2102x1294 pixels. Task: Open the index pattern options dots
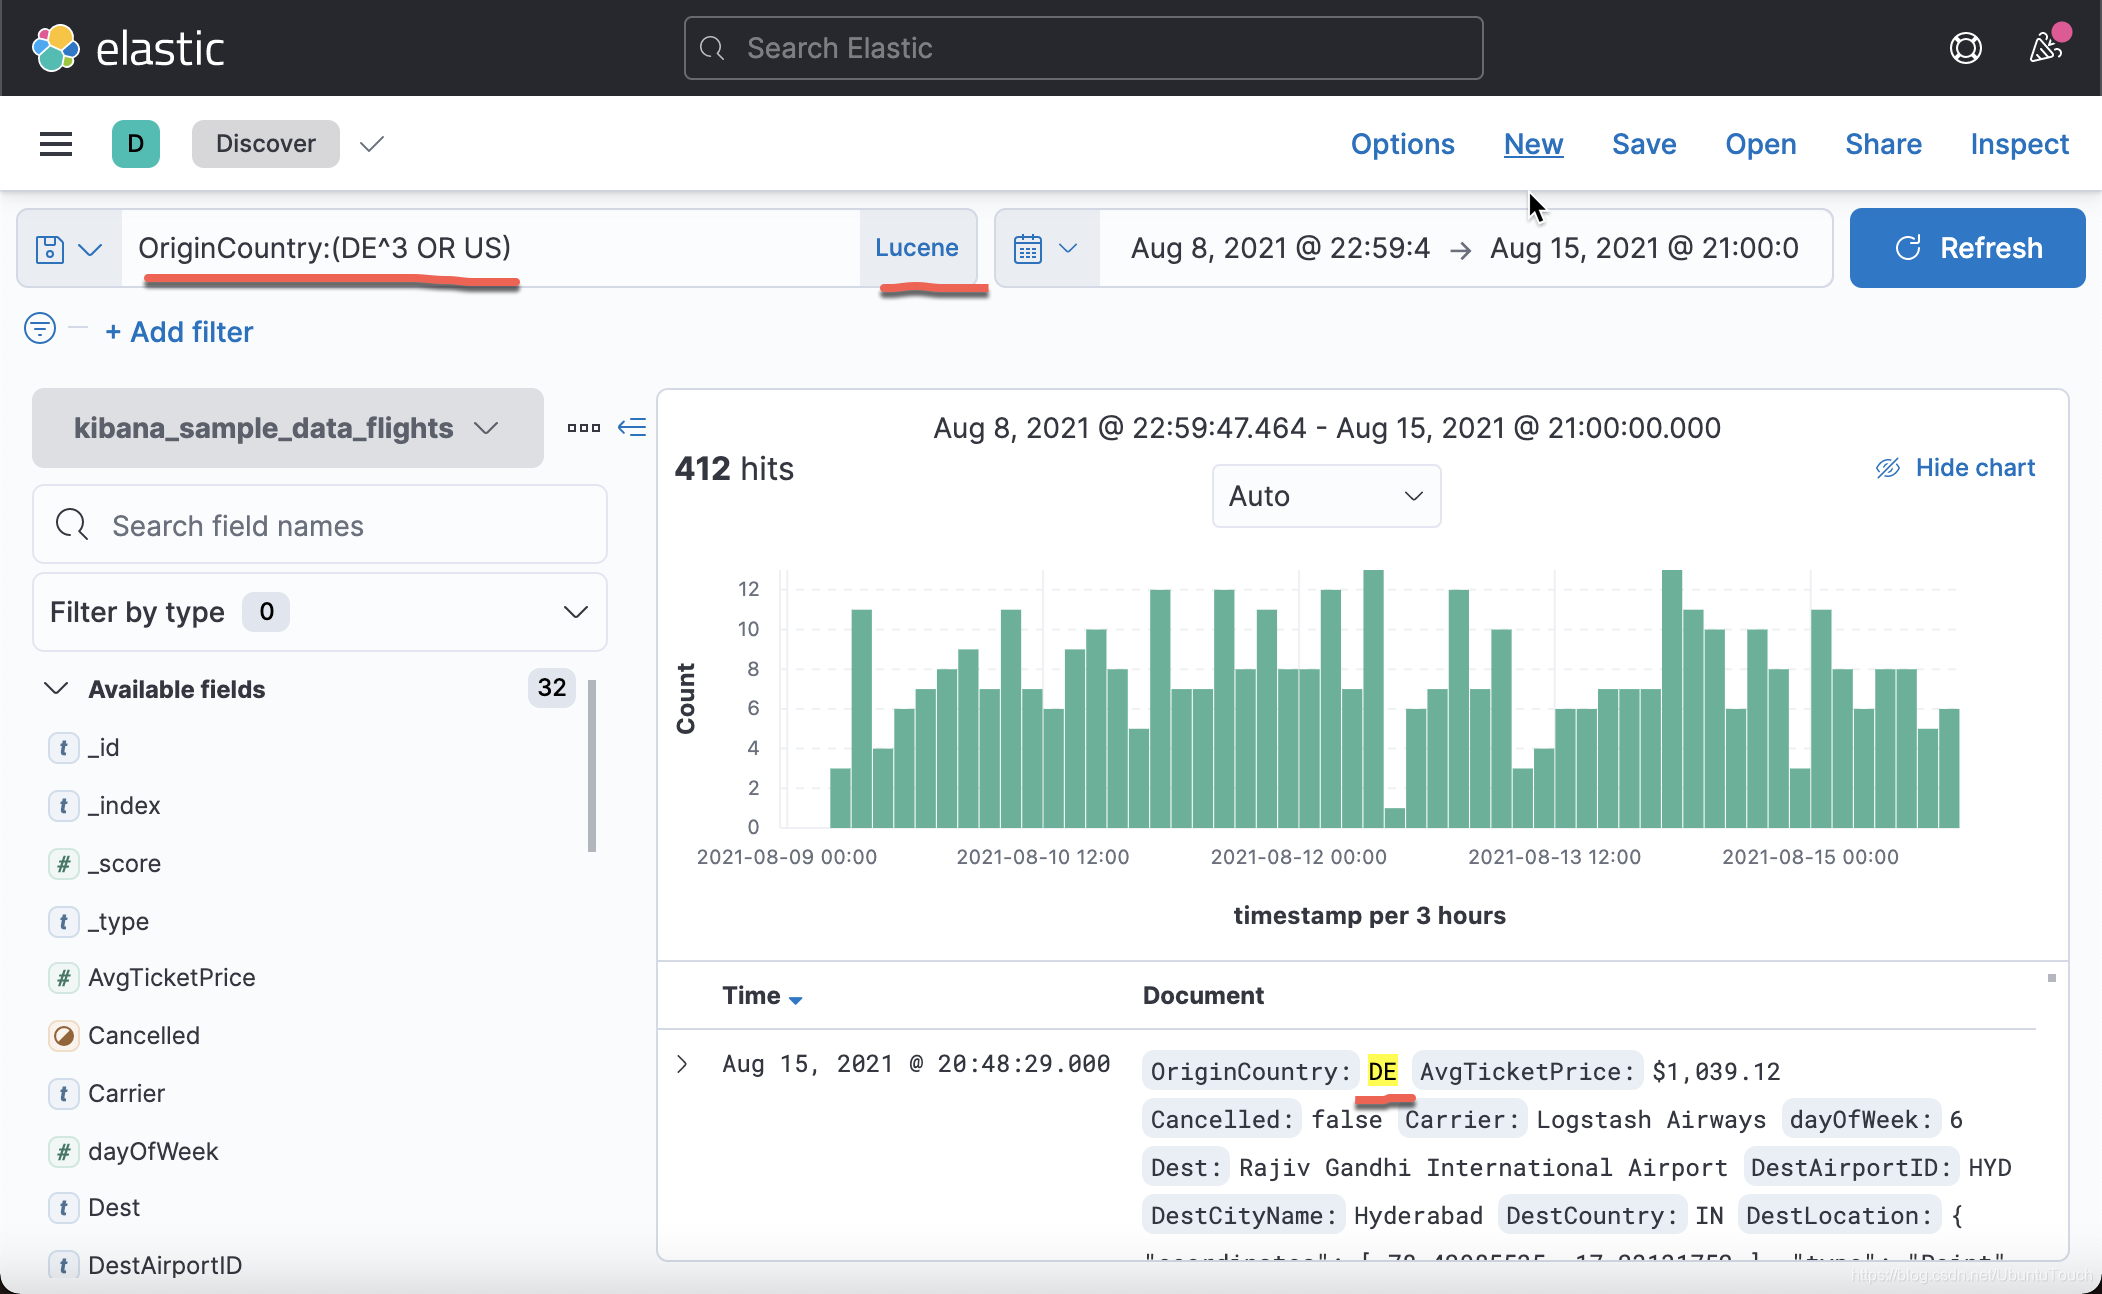pos(584,428)
